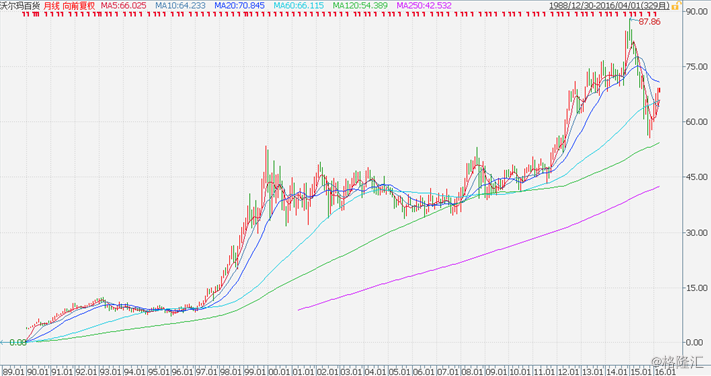711x376 pixels.
Task: Click the orange unlock padlock icon
Action: [676, 6]
